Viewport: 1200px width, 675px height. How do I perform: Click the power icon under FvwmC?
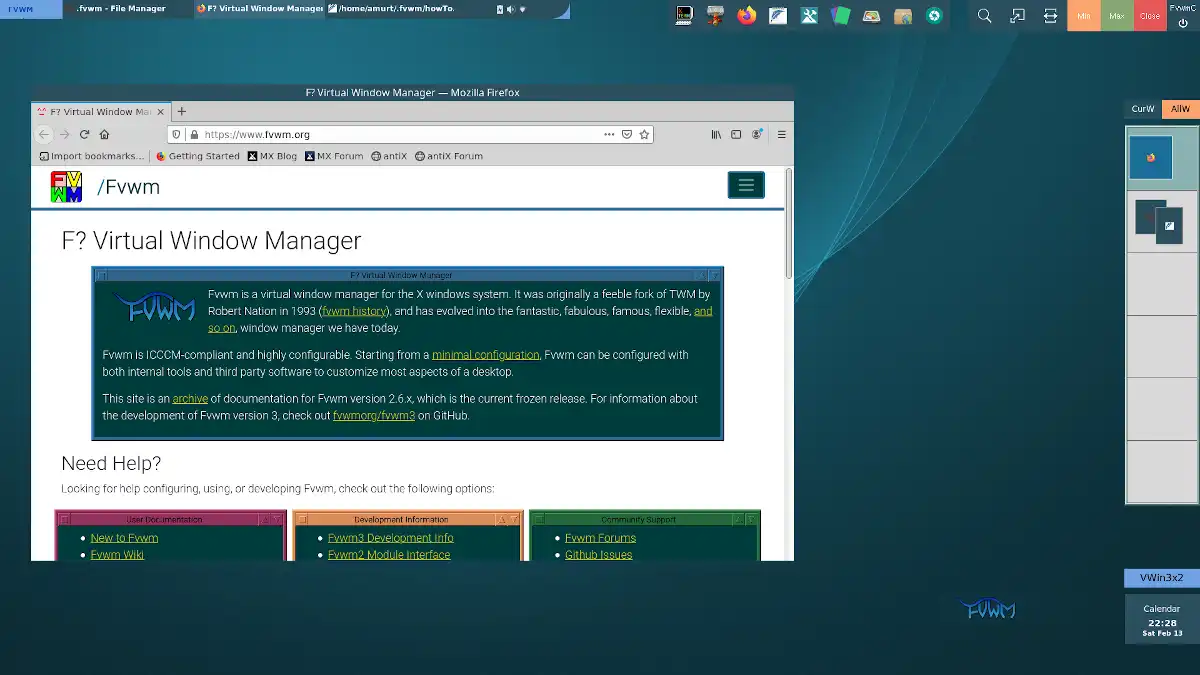(x=1183, y=22)
